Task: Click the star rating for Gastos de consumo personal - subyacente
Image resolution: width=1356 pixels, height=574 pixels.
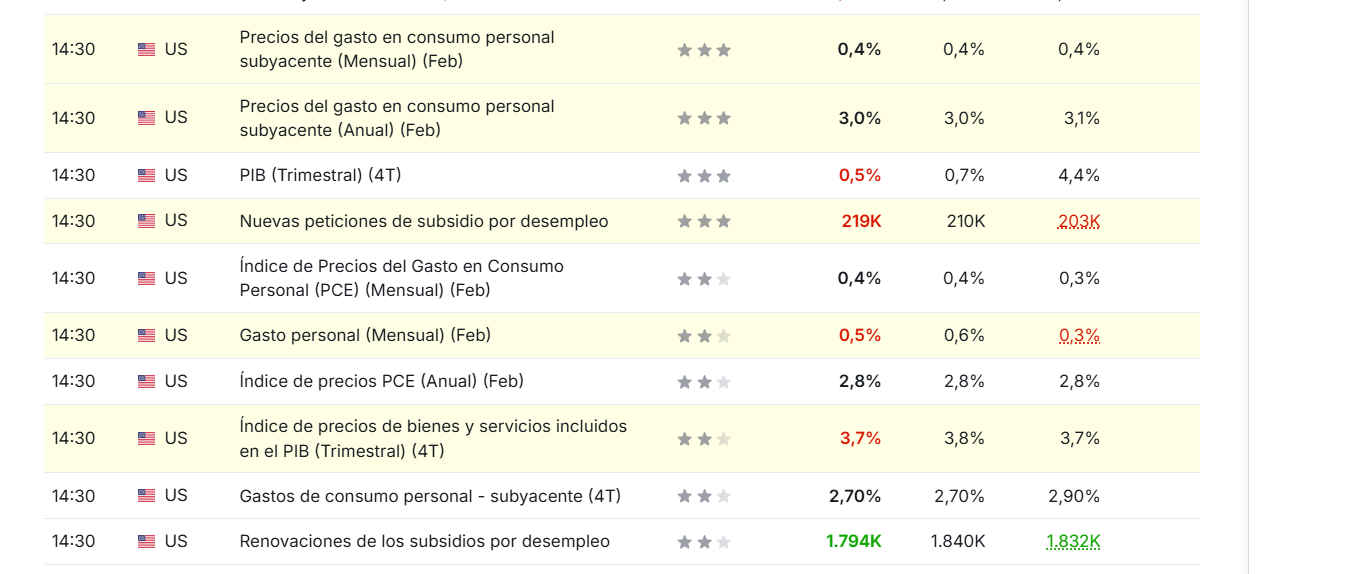Action: tap(704, 496)
